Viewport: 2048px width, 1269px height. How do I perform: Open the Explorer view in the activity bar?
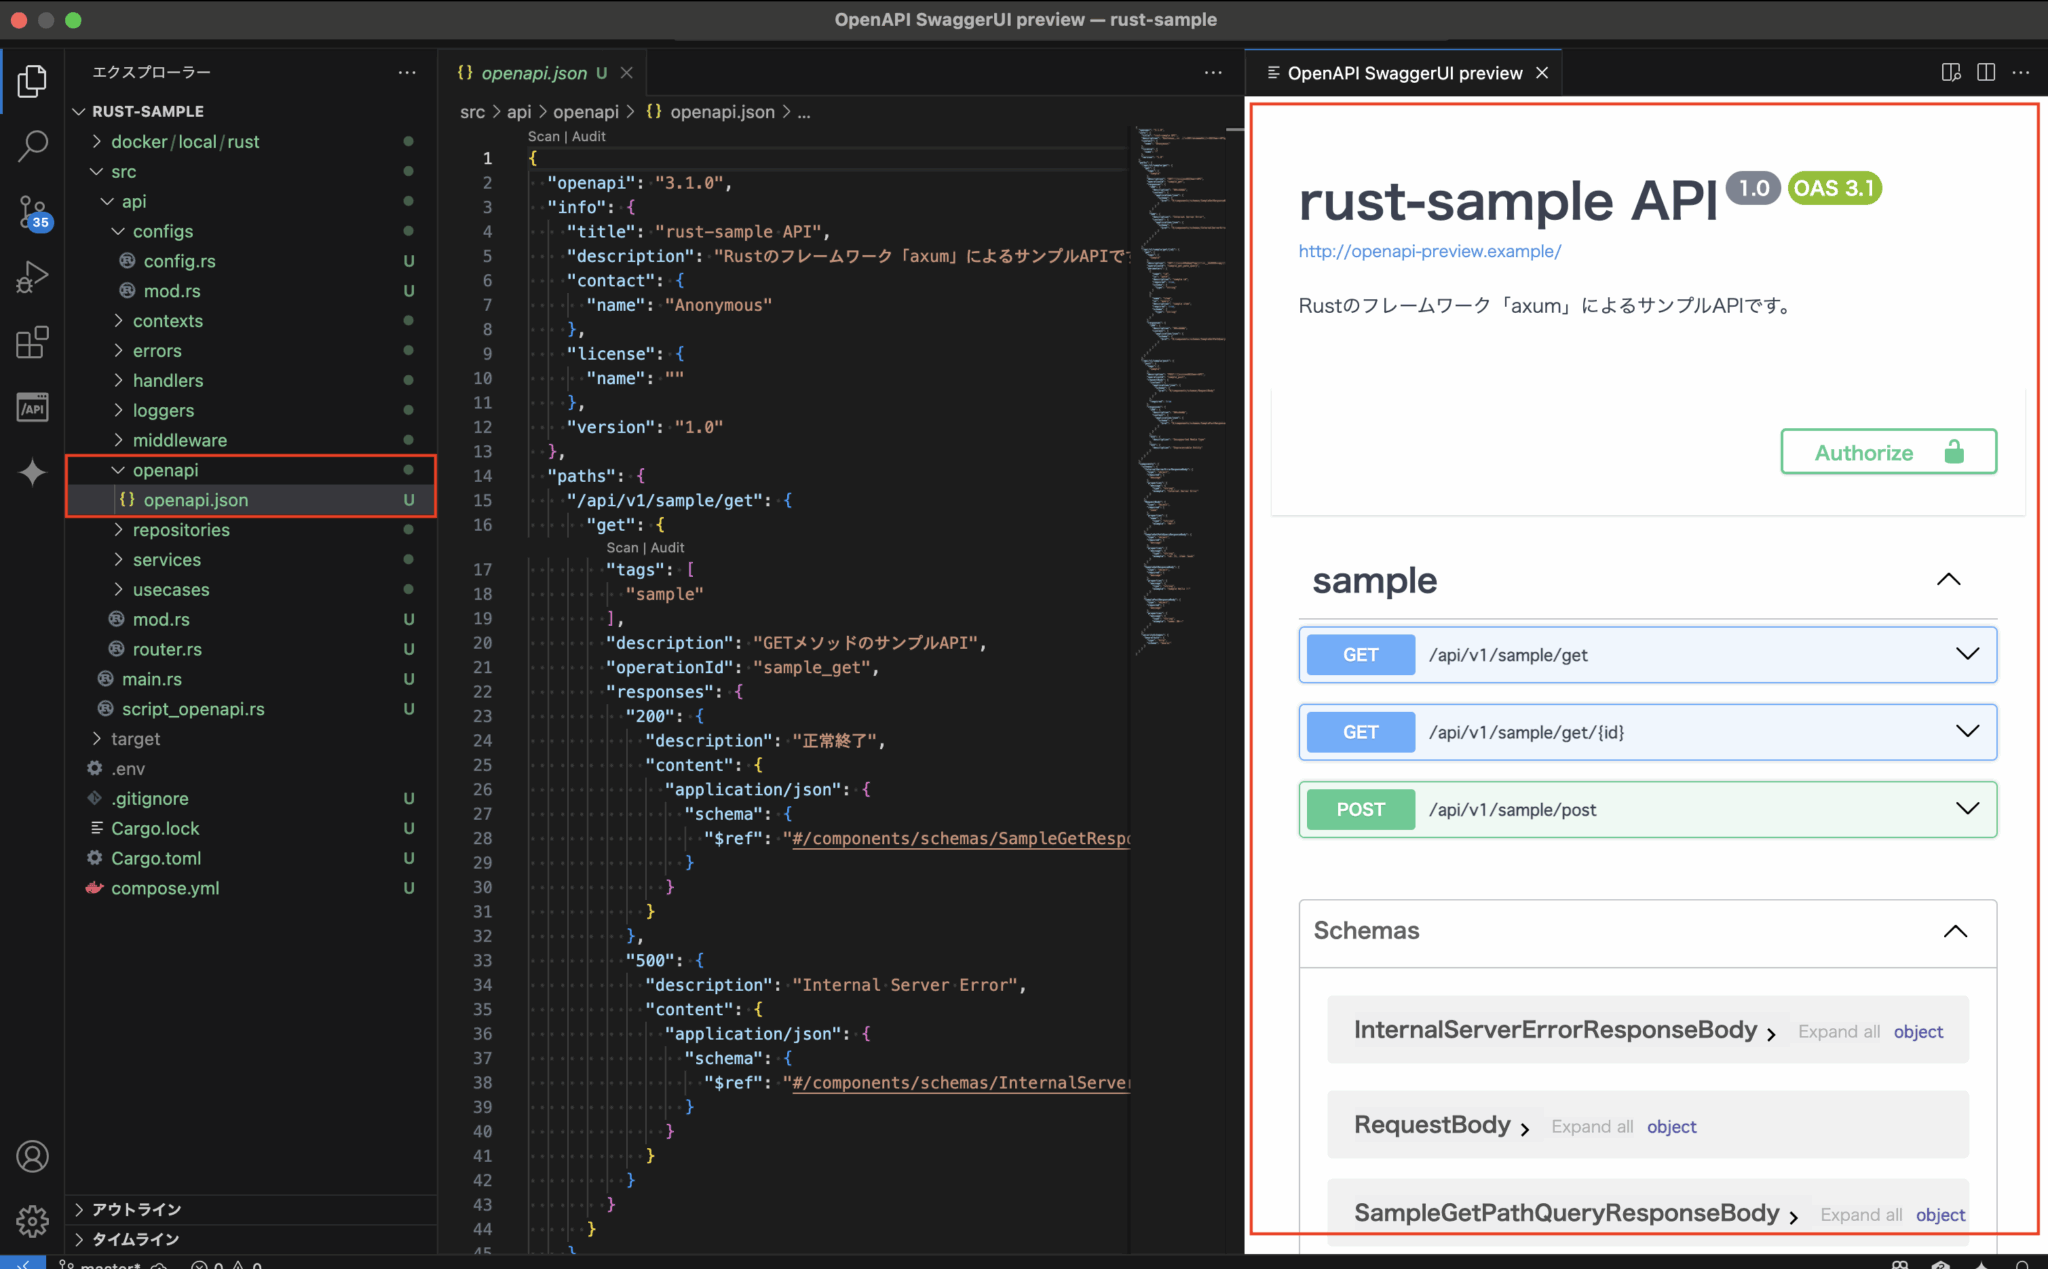(x=32, y=82)
